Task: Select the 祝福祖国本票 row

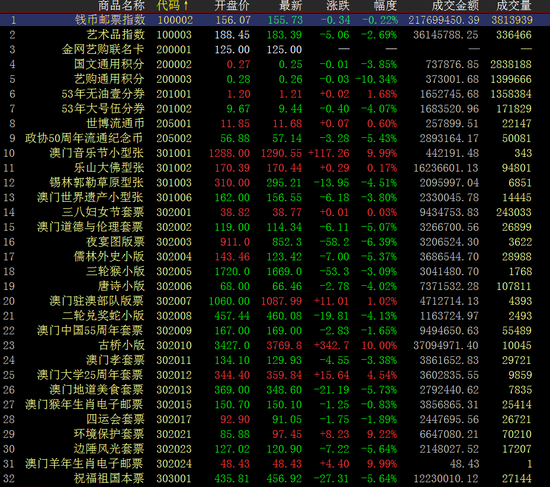Action: coord(275,479)
